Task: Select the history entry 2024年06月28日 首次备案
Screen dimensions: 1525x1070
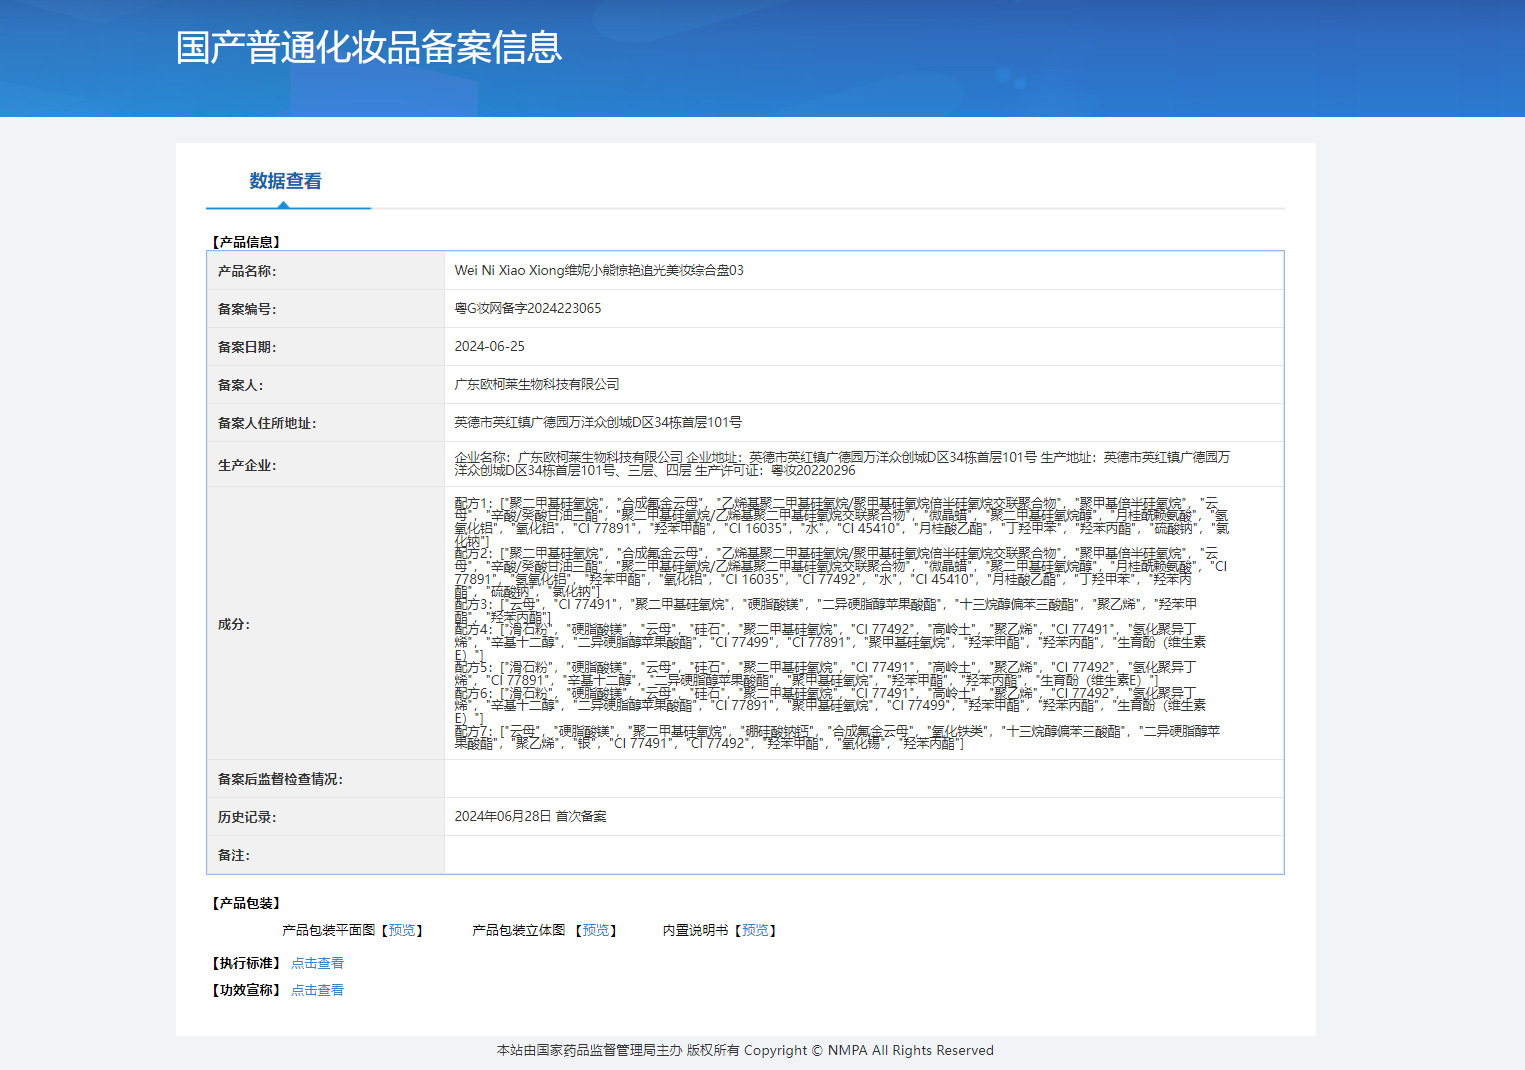Action: (531, 816)
